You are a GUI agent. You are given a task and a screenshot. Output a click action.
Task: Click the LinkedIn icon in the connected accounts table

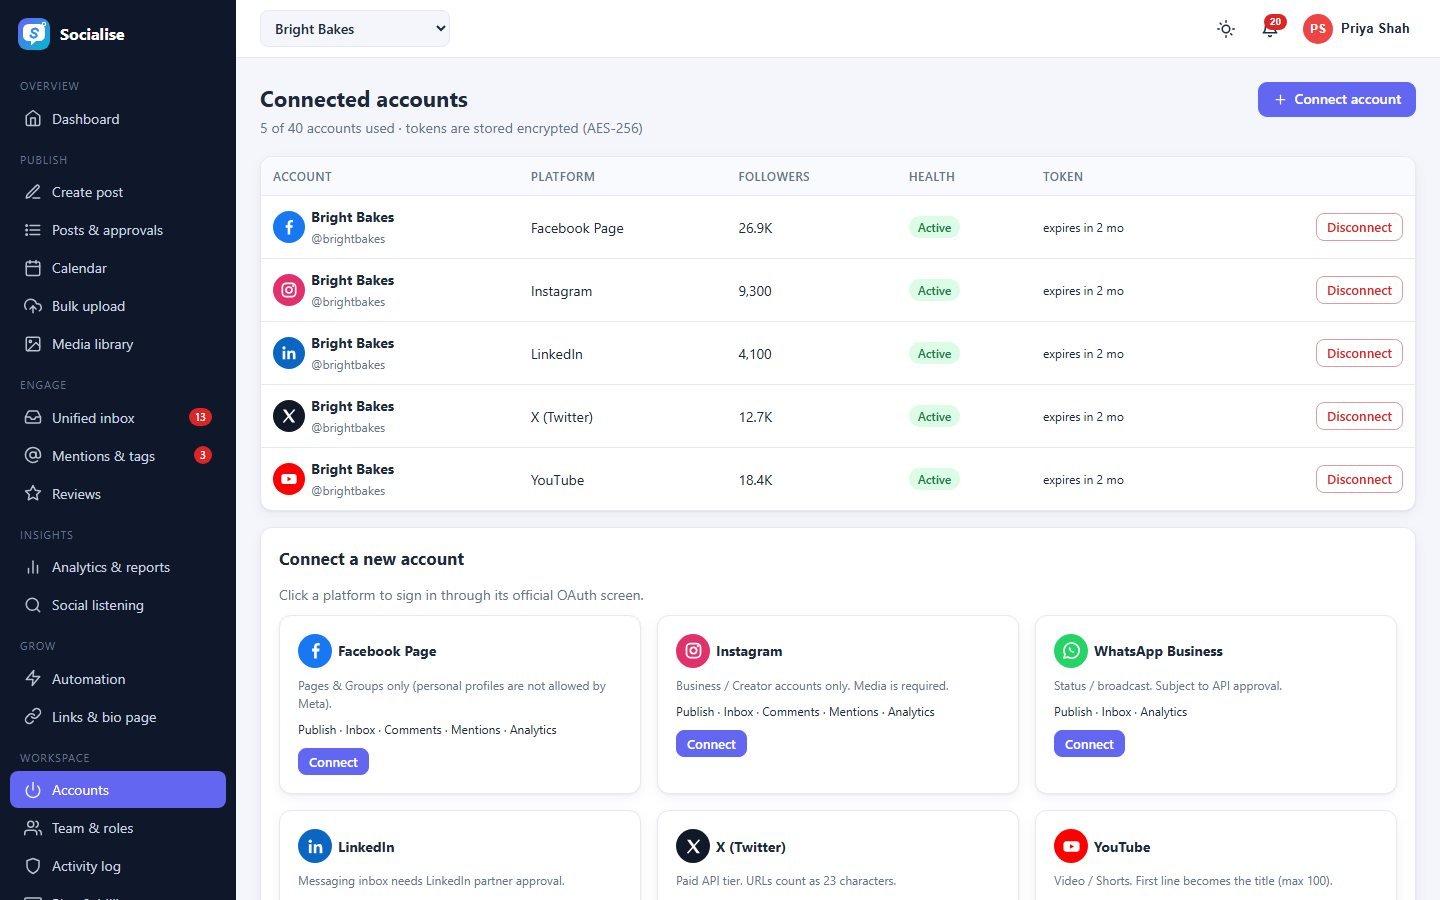[x=289, y=353]
